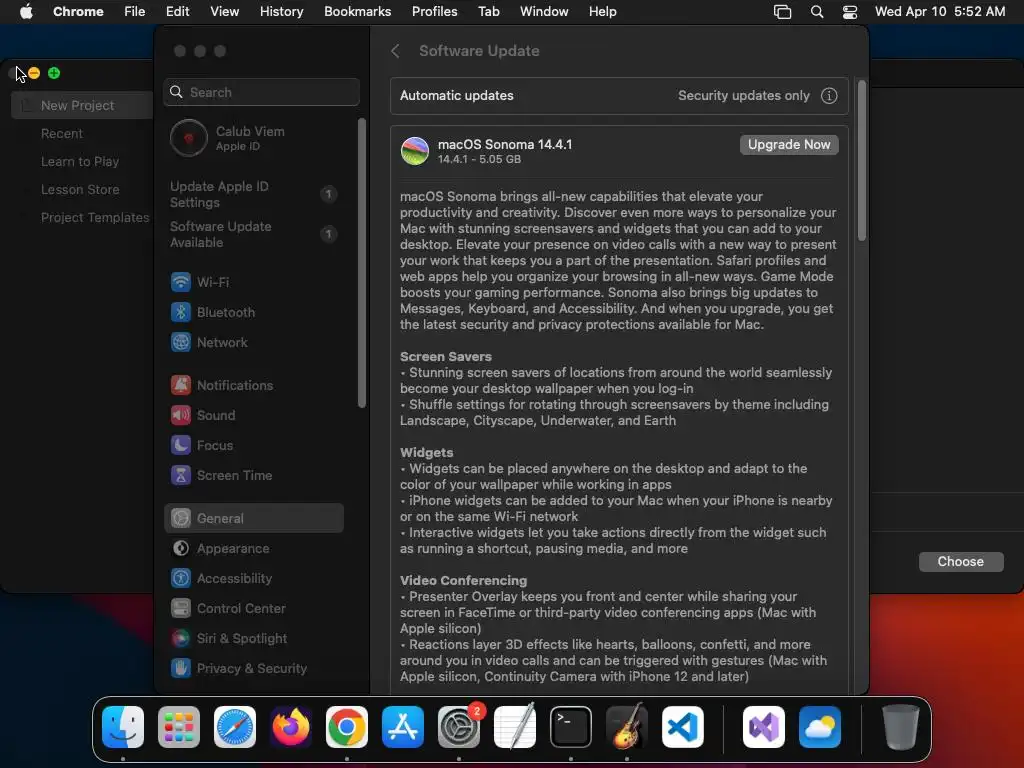Click System Settings icon in Dock
The height and width of the screenshot is (768, 1024).
(458, 727)
